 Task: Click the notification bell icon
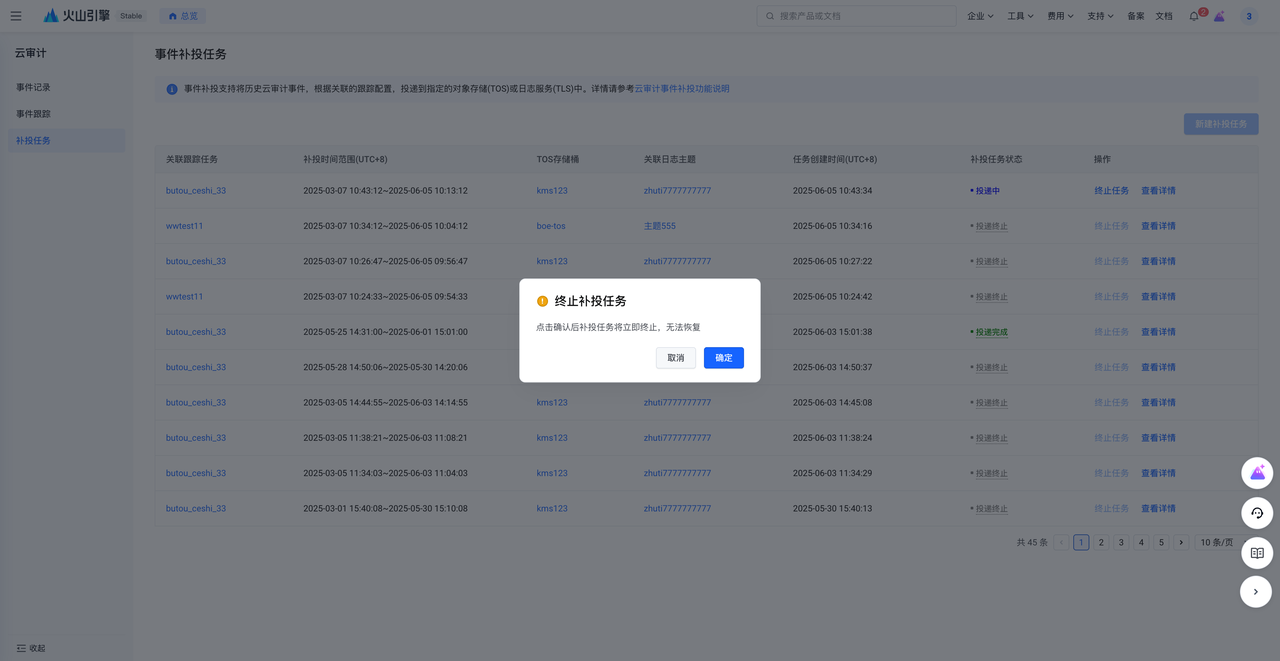pyautogui.click(x=1193, y=16)
